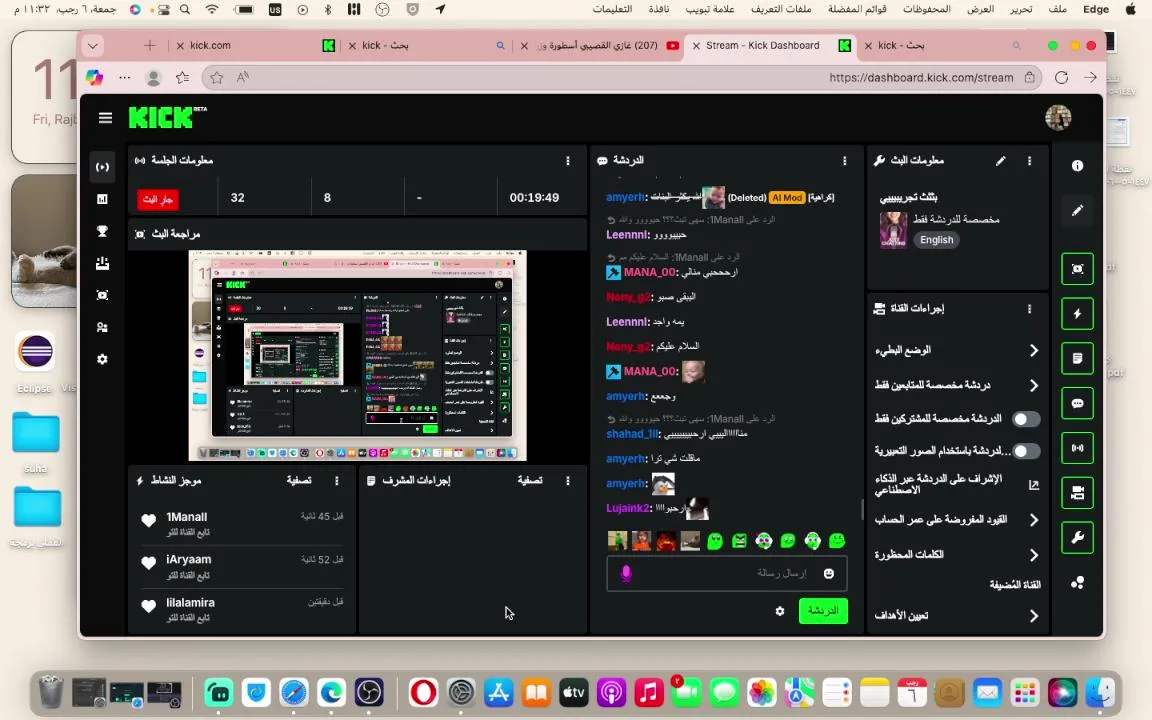Viewport: 1152px width, 720px height.
Task: Insert the angry green Kick emote
Action: (739, 541)
